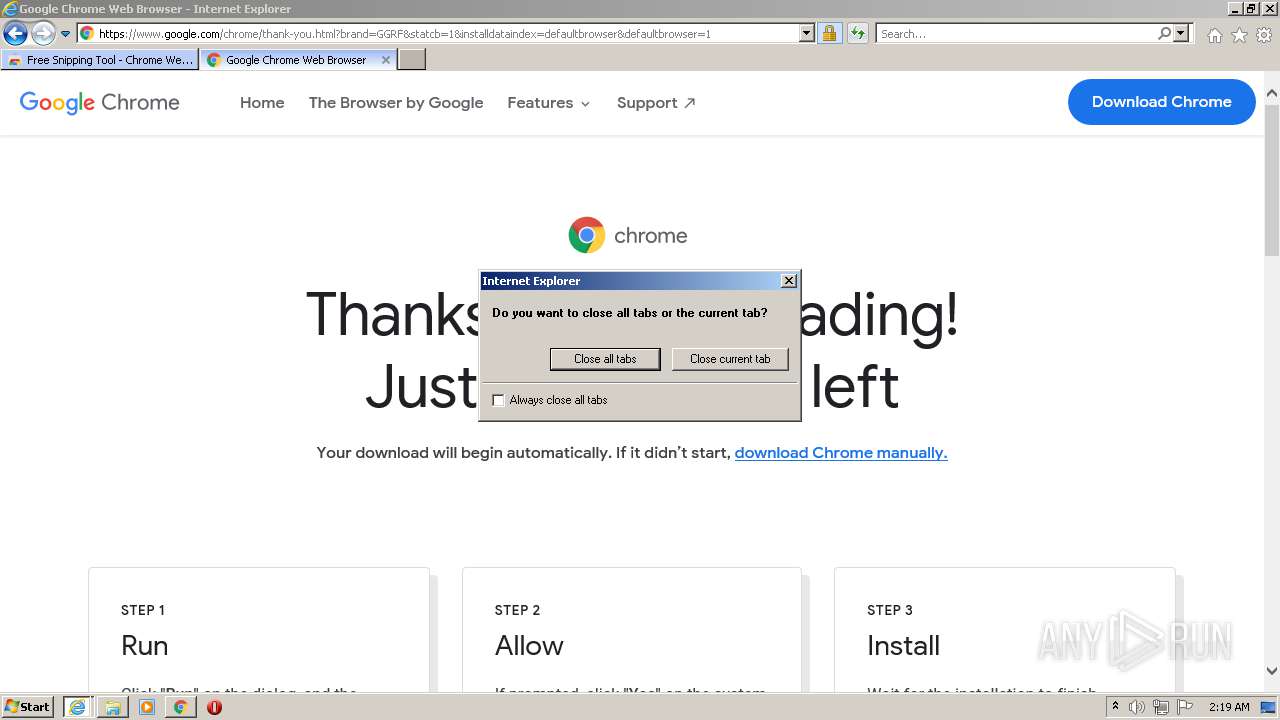Viewport: 1280px width, 720px height.
Task: Go back with the IE back arrow
Action: 15,34
